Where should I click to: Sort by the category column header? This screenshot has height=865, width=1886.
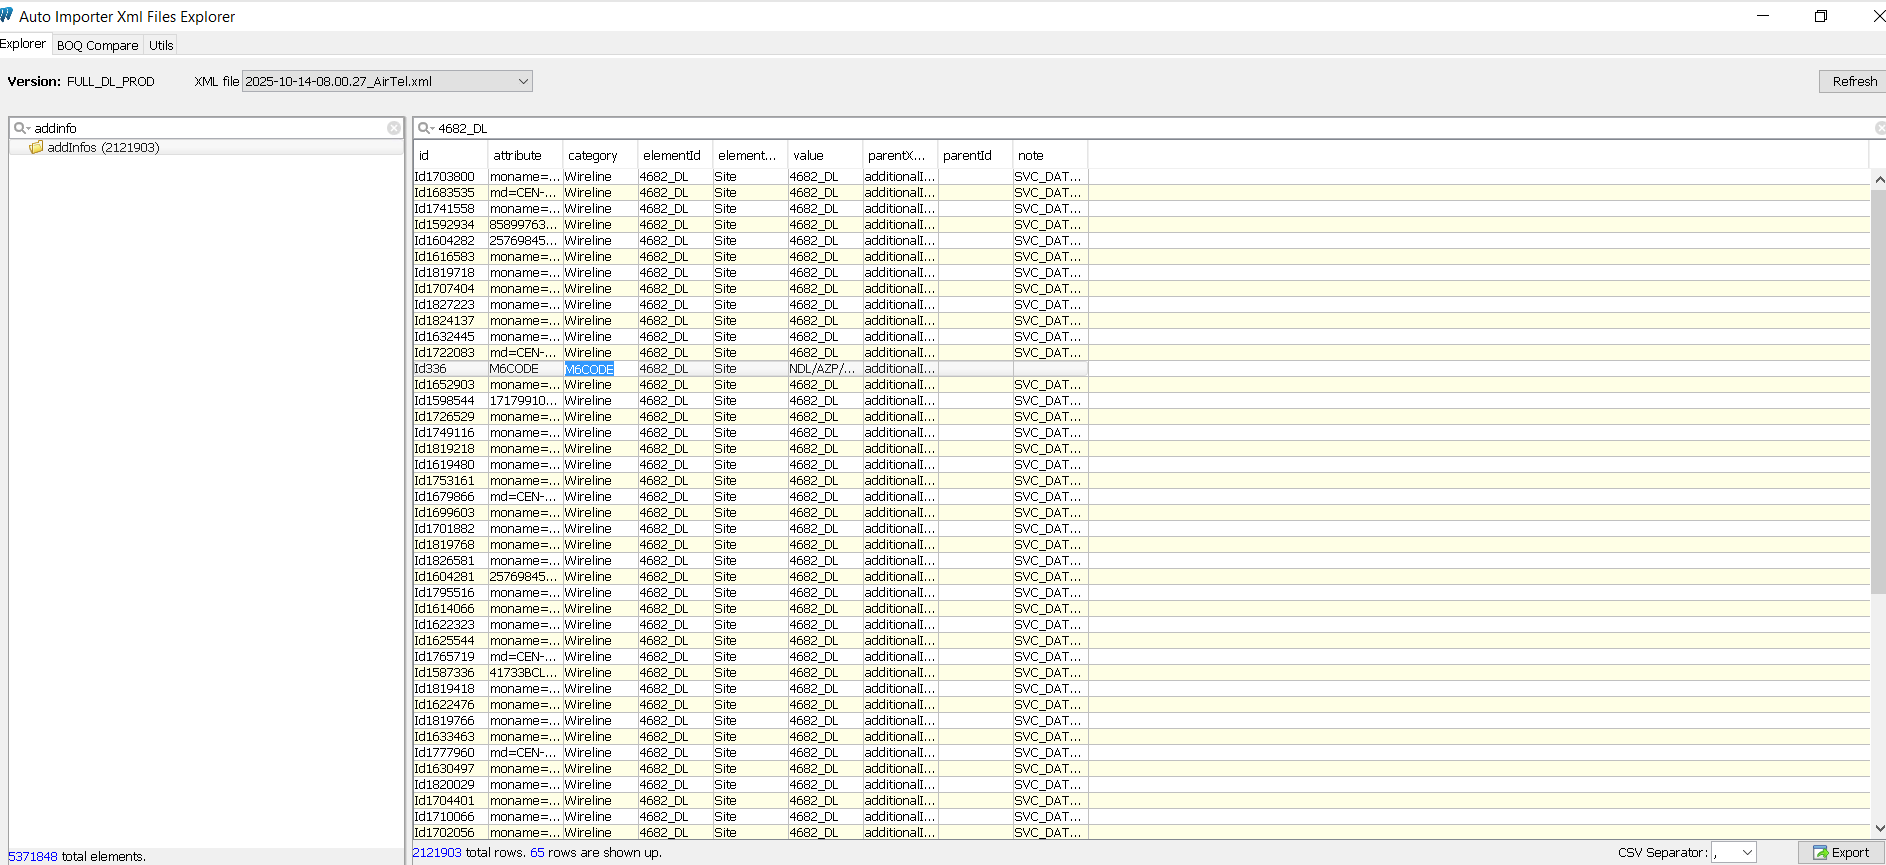[x=593, y=156]
